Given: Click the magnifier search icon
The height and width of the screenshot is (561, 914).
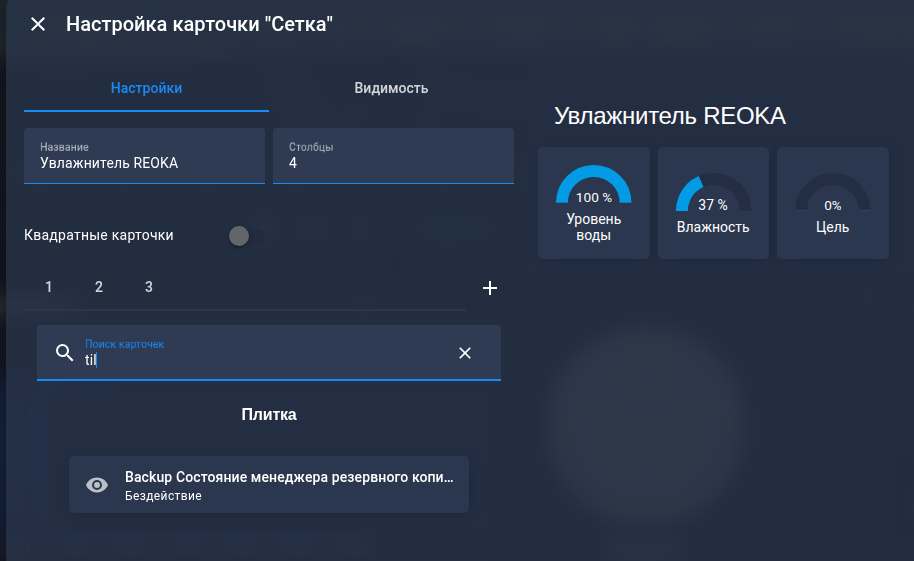Looking at the screenshot, I should (64, 352).
